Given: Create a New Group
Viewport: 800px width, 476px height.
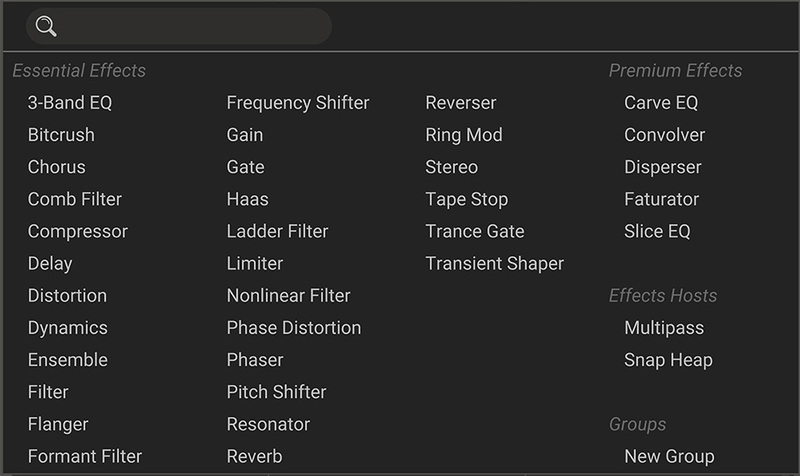Looking at the screenshot, I should tap(669, 456).
